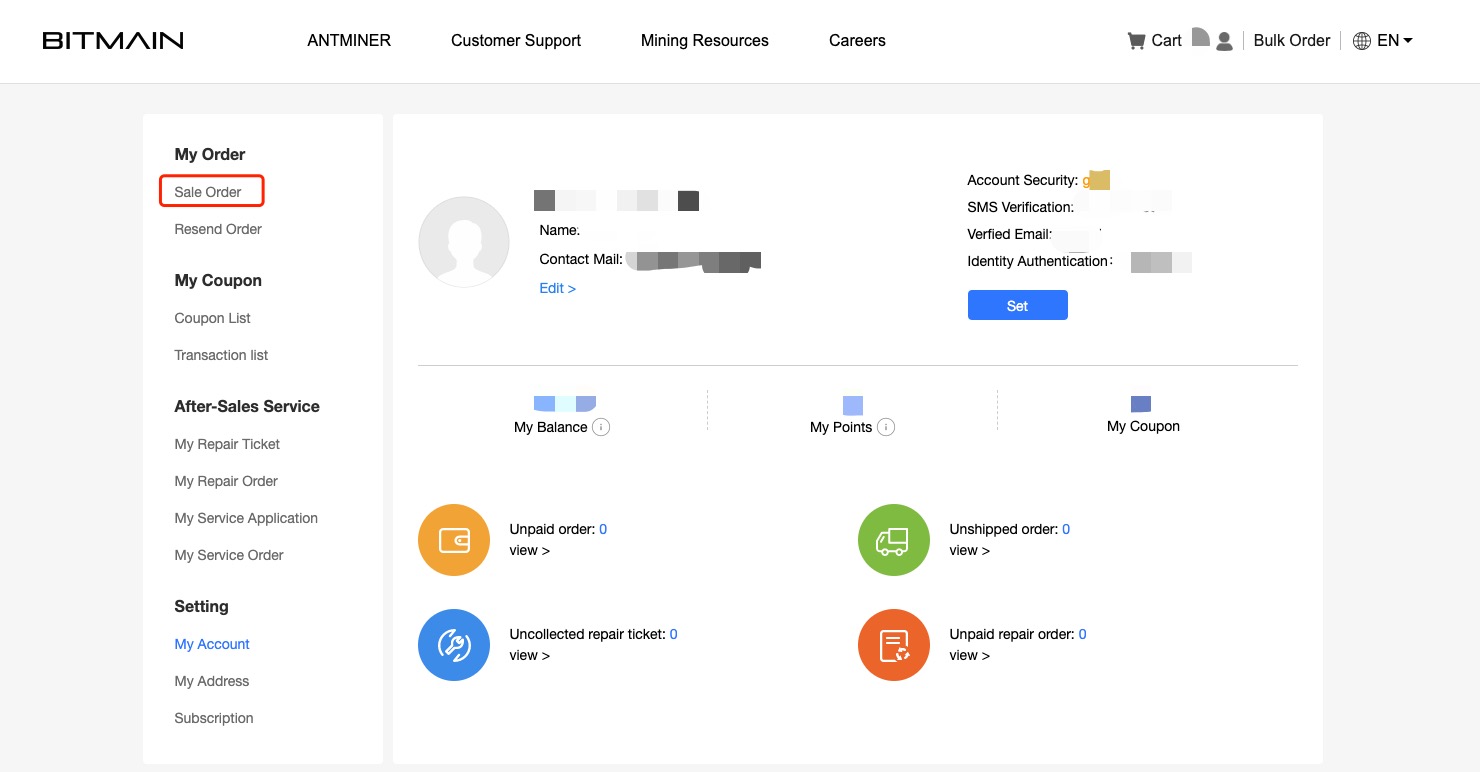Image resolution: width=1480 pixels, height=772 pixels.
Task: Click the globe language icon
Action: tap(1361, 41)
